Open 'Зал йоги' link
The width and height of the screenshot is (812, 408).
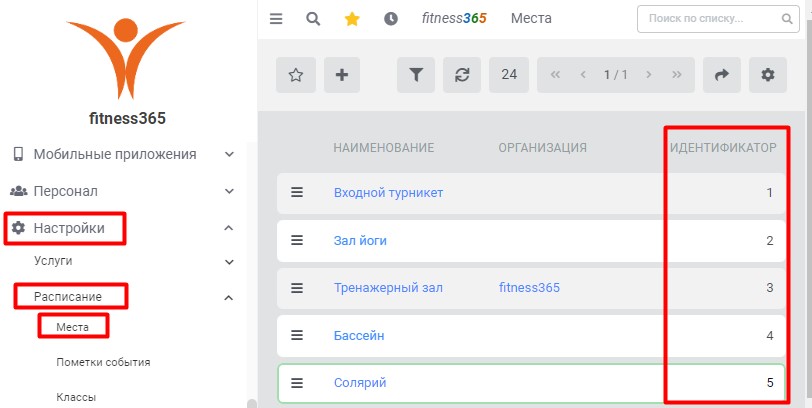[x=360, y=241]
